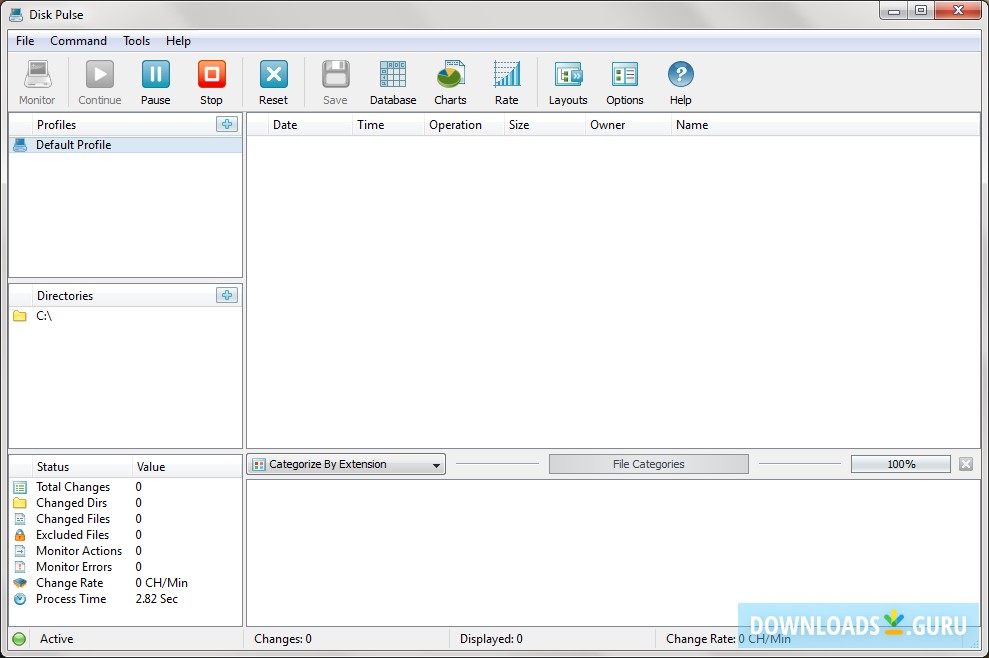989x658 pixels.
Task: Click the 100% zoom button
Action: point(901,464)
